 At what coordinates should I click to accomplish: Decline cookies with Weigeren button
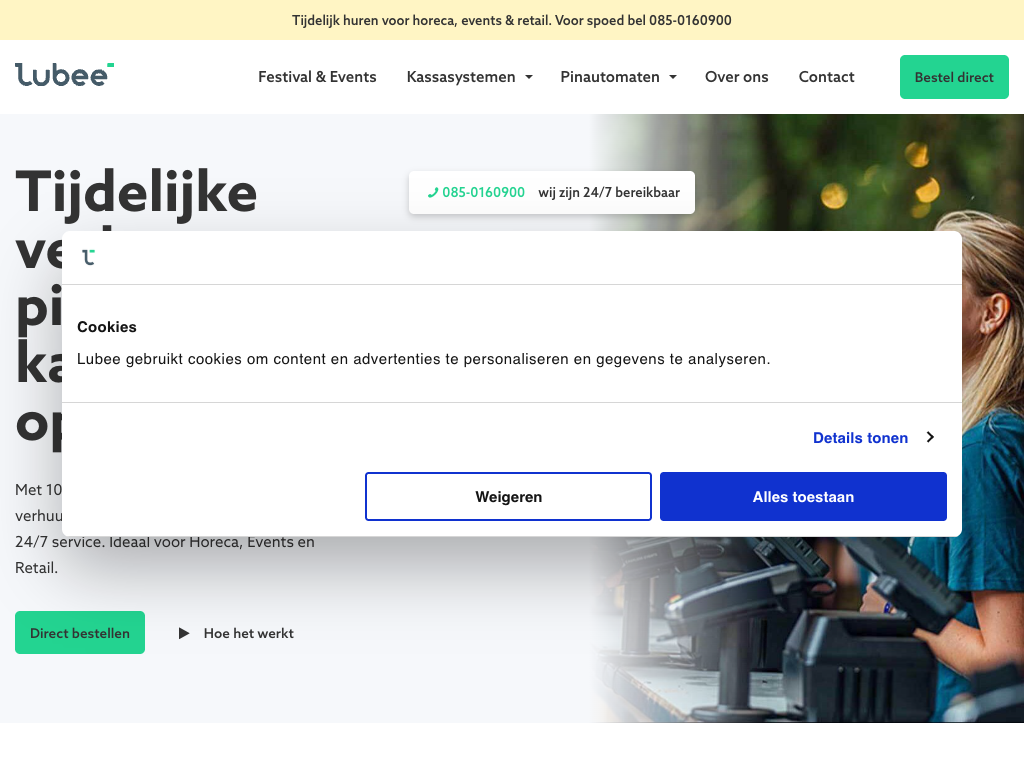(508, 497)
